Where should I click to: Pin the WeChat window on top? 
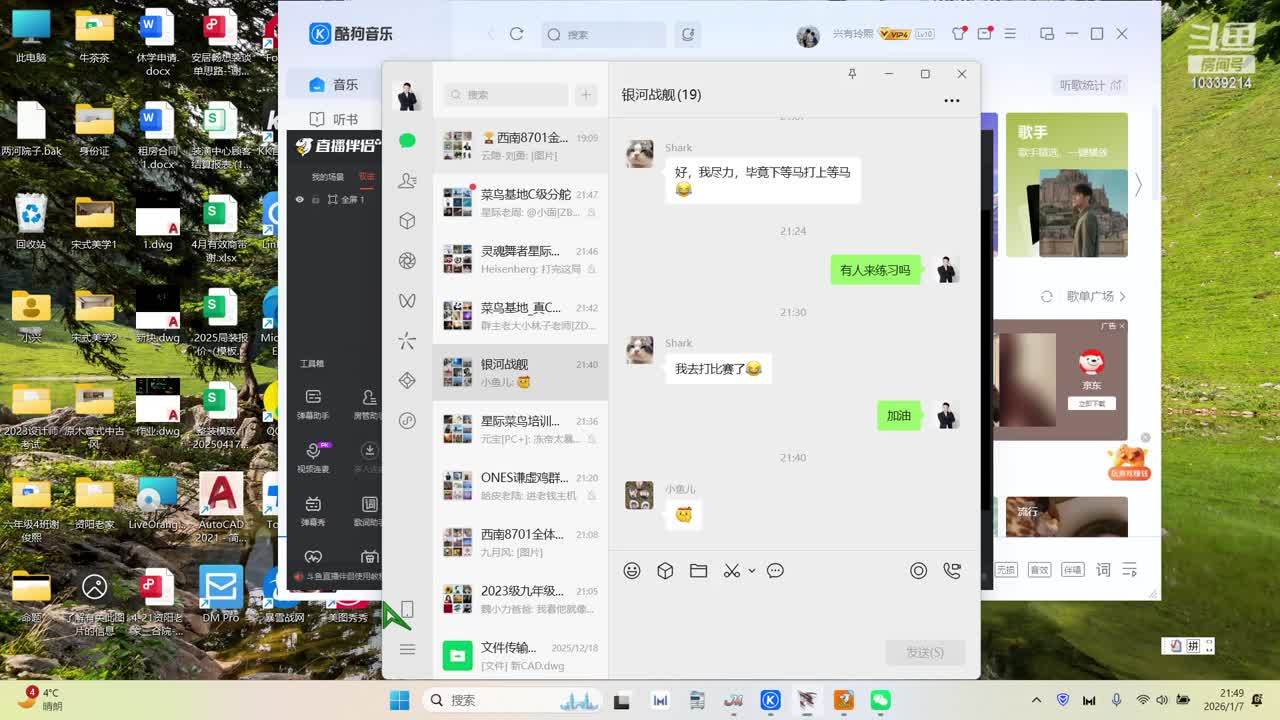click(852, 74)
